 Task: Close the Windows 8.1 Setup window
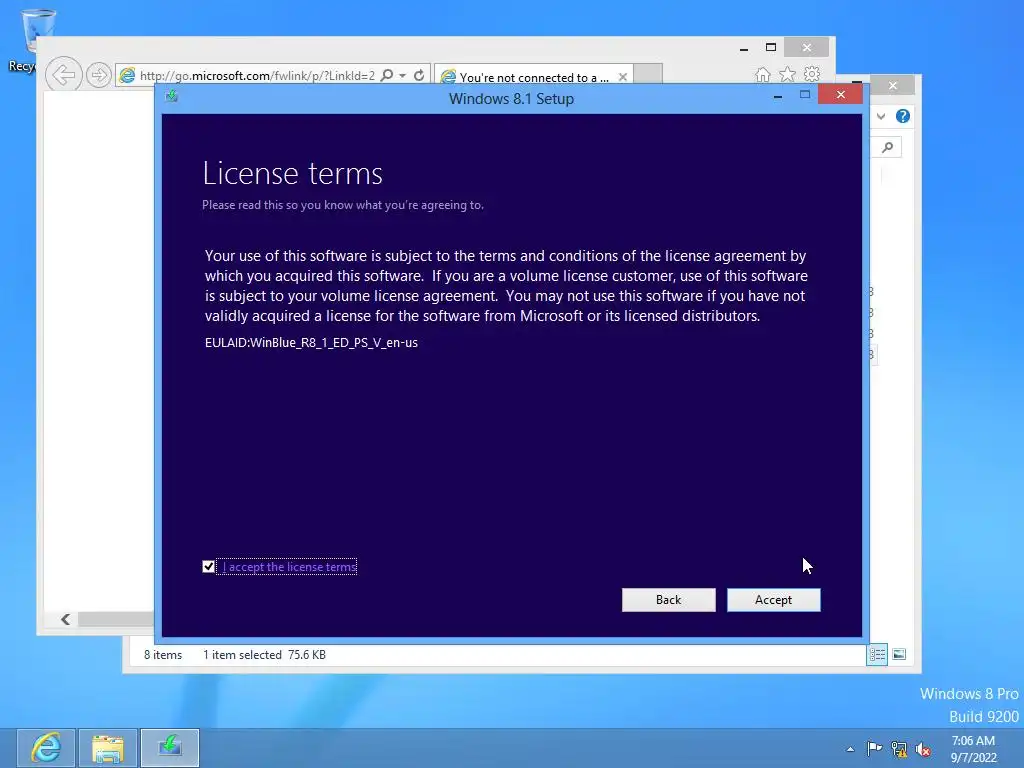click(840, 95)
